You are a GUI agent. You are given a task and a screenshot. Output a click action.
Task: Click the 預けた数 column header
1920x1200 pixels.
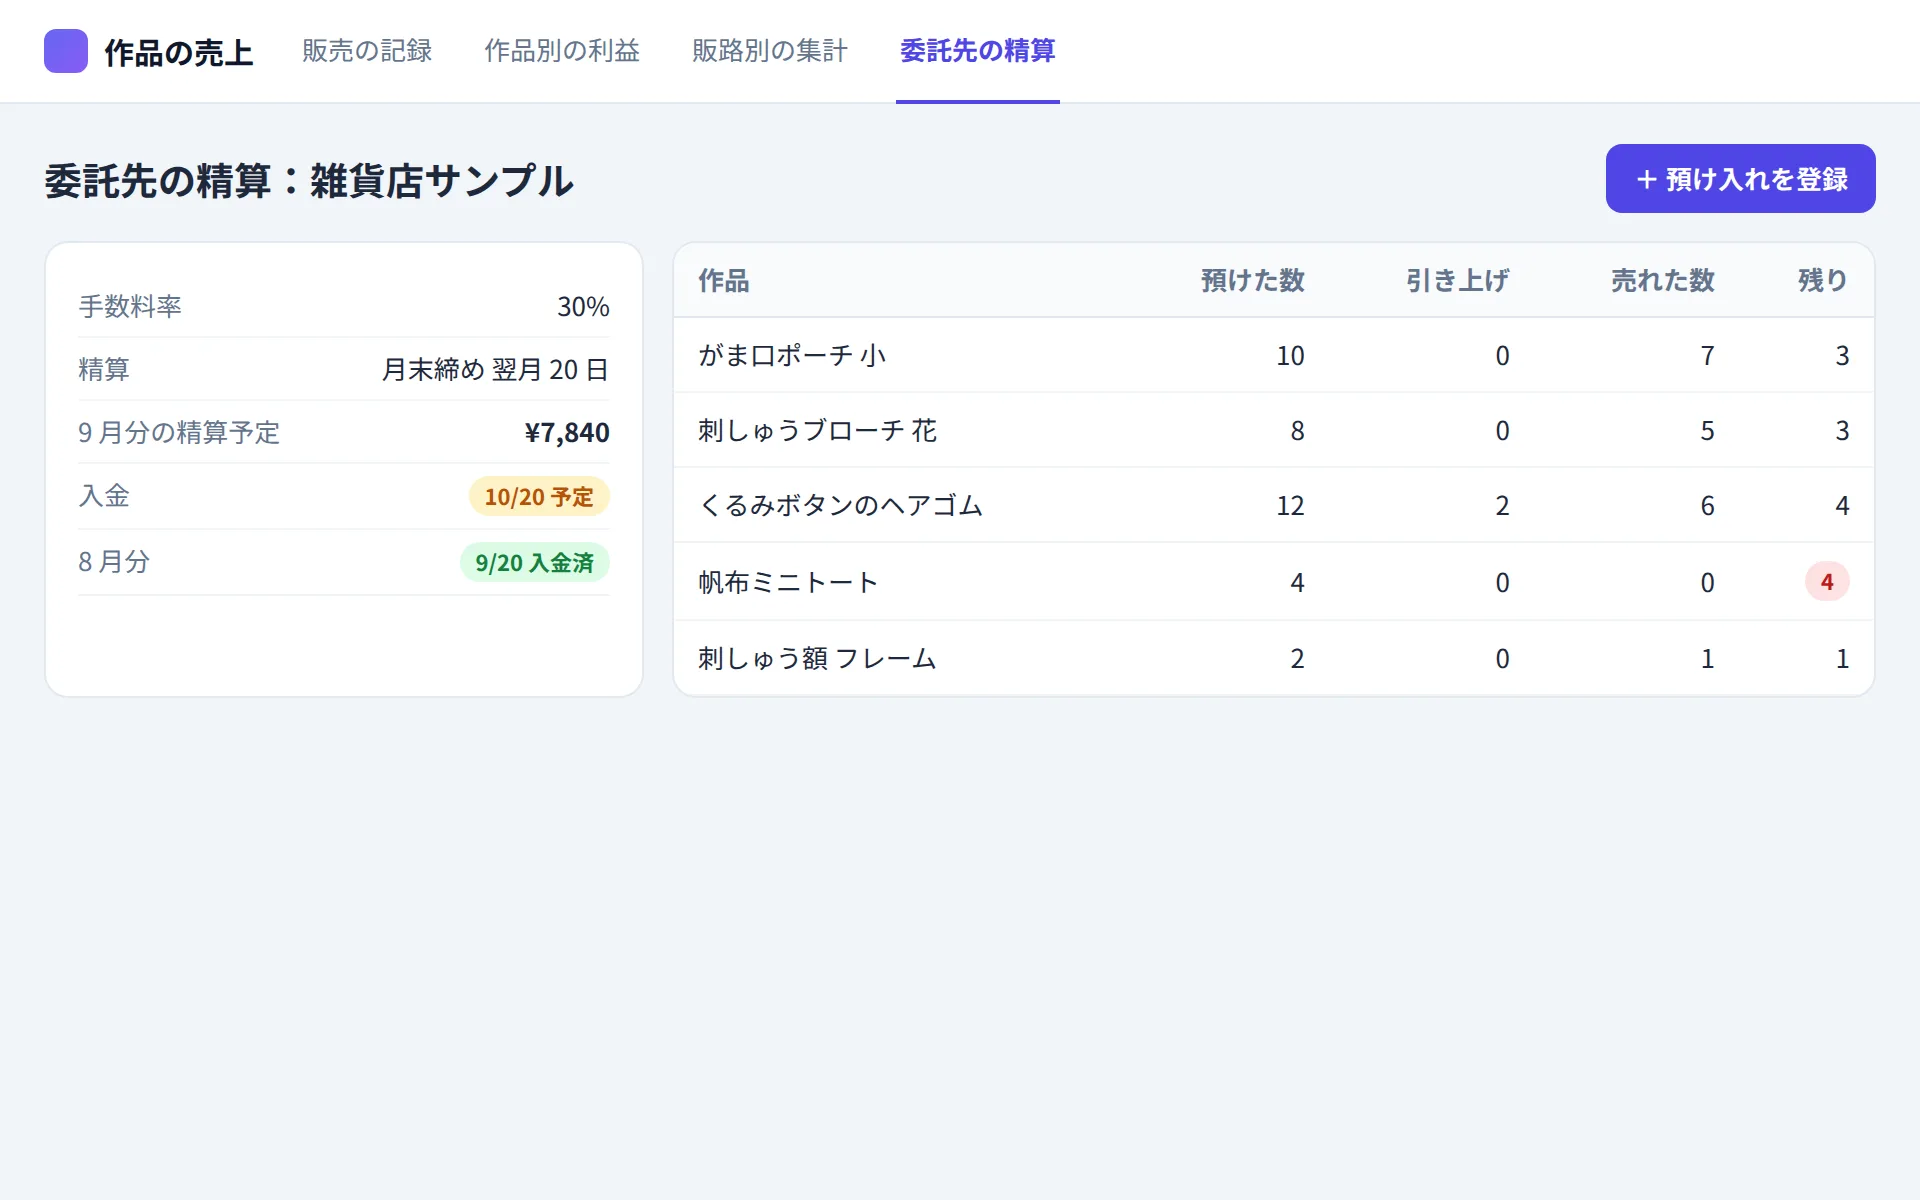[x=1253, y=280]
